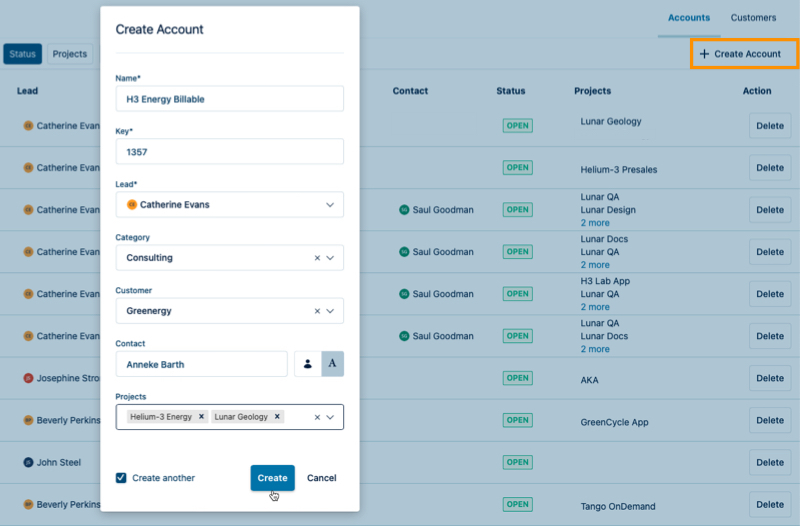
Task: Select the text 'A' contact mode icon
Action: coord(332,364)
